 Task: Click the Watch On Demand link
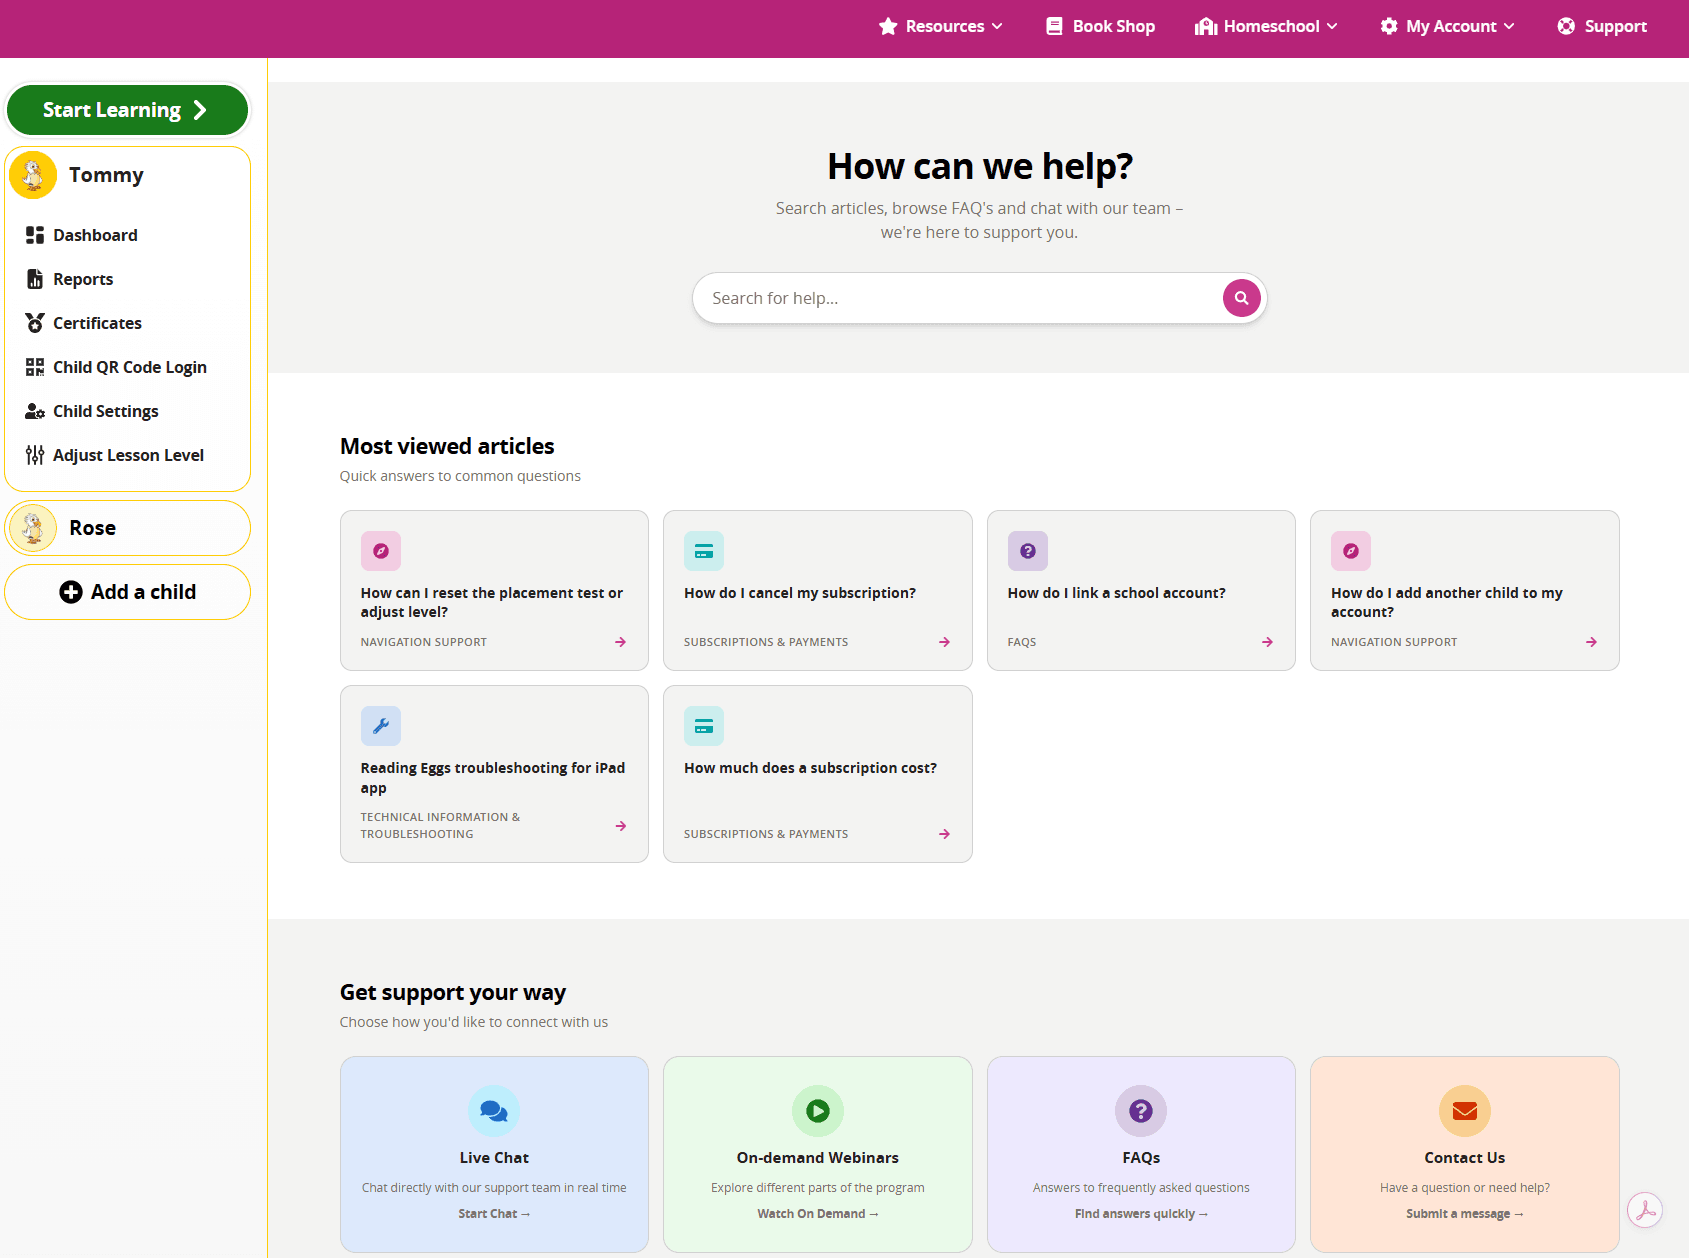tap(818, 1214)
